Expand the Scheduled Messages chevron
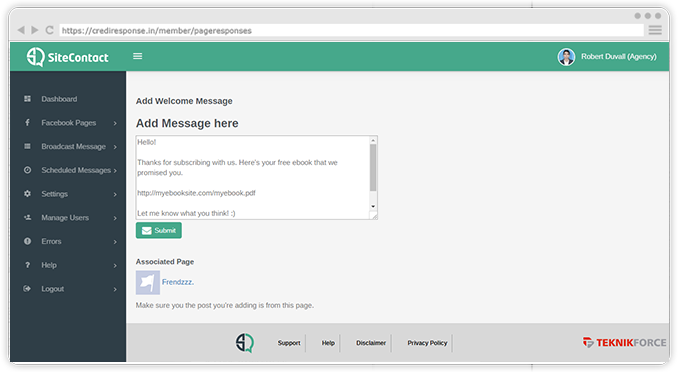 pos(115,171)
